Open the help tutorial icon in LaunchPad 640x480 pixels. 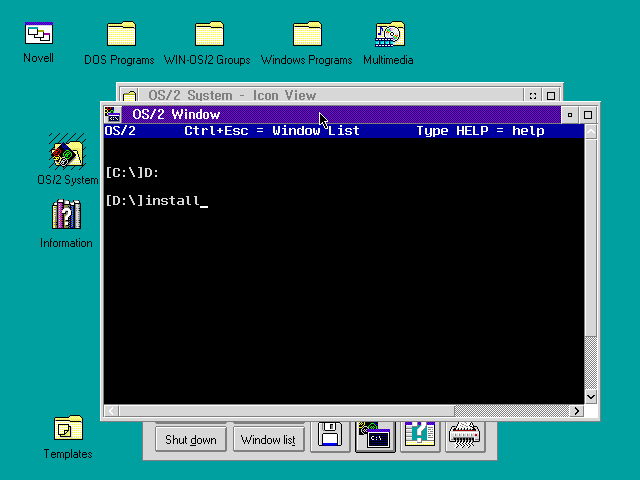coord(420,437)
